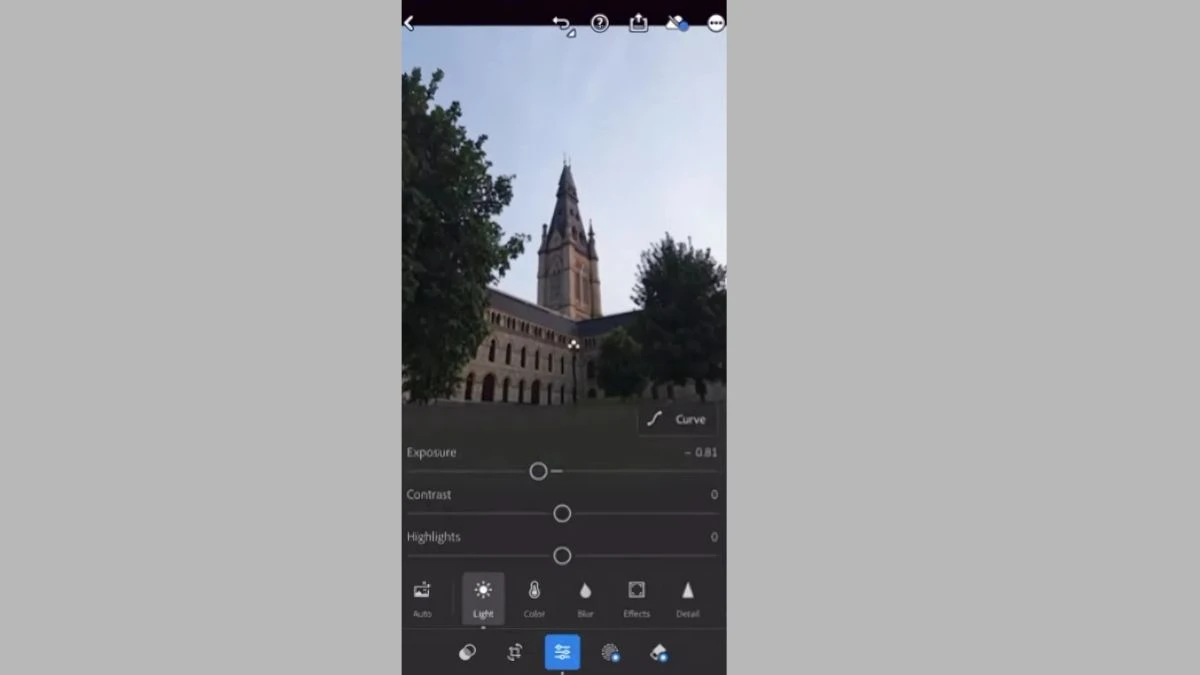
Task: Select the blue edit sliders icon
Action: [x=562, y=652]
